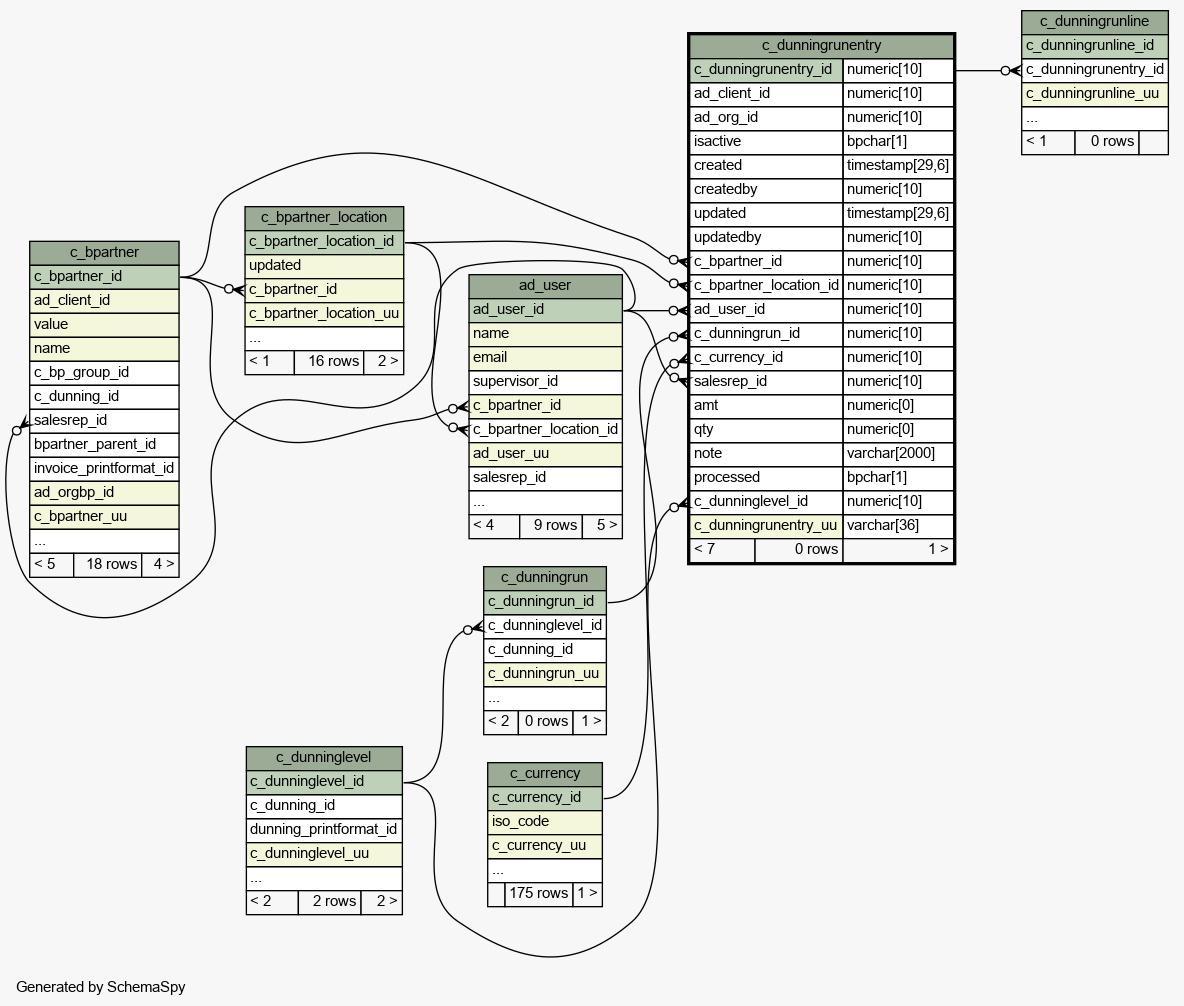Select c_bpartner_location_uu column

324,314
